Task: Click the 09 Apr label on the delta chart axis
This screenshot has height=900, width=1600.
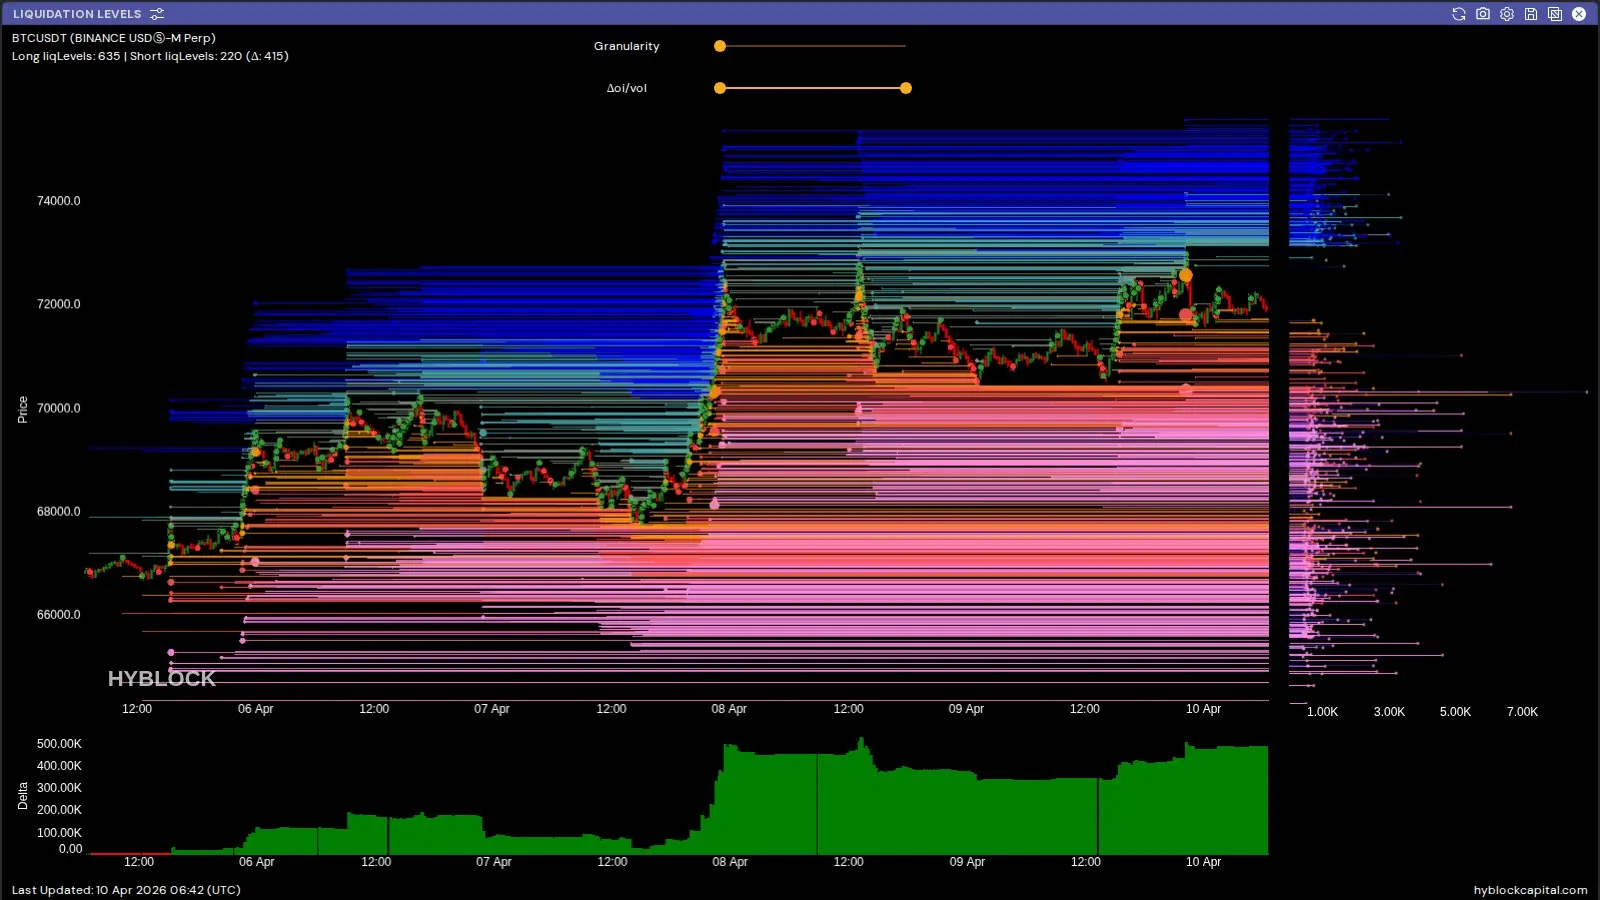Action: [967, 862]
